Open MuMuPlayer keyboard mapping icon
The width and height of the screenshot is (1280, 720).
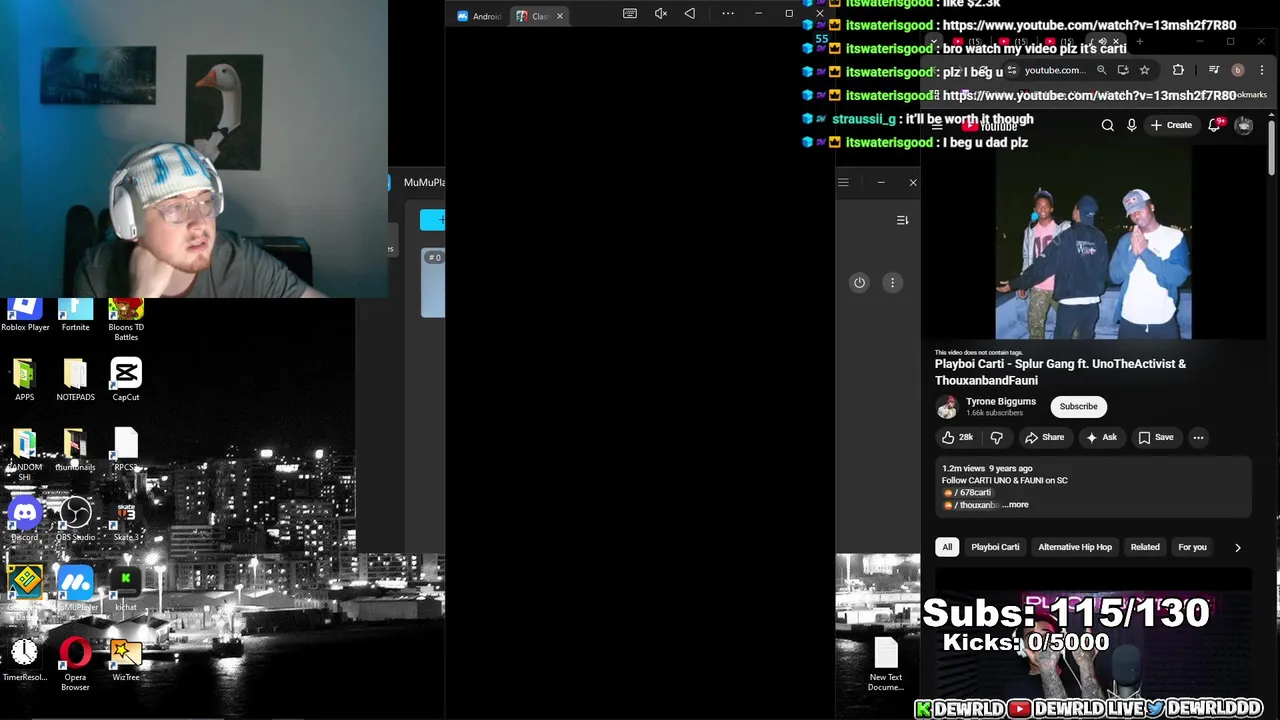click(x=630, y=14)
